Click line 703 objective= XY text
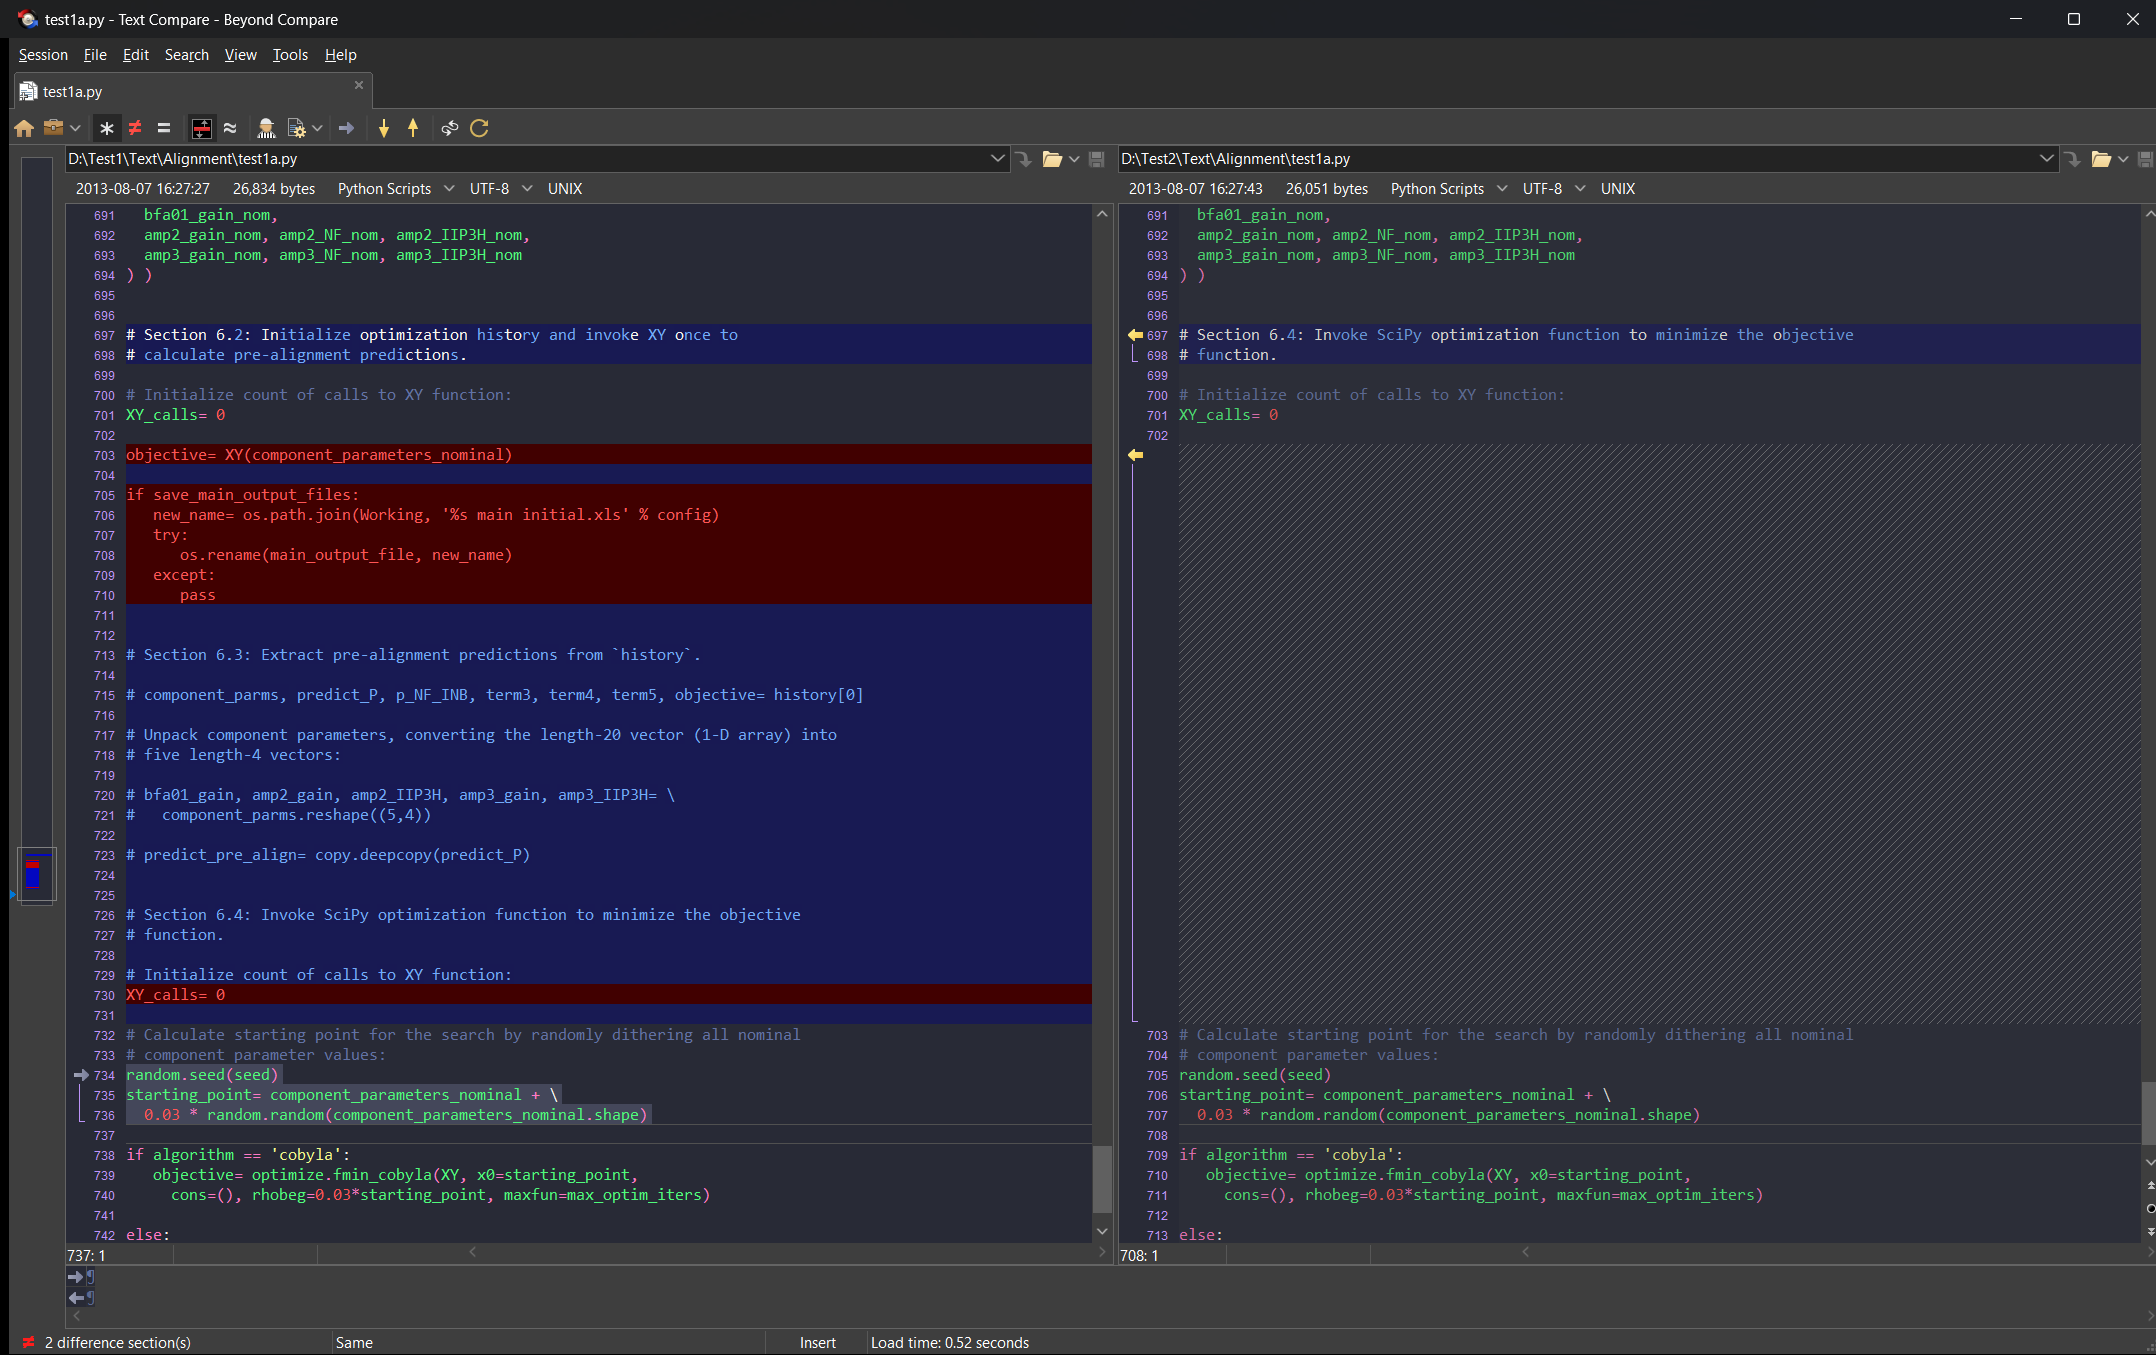2156x1355 pixels. 319,455
